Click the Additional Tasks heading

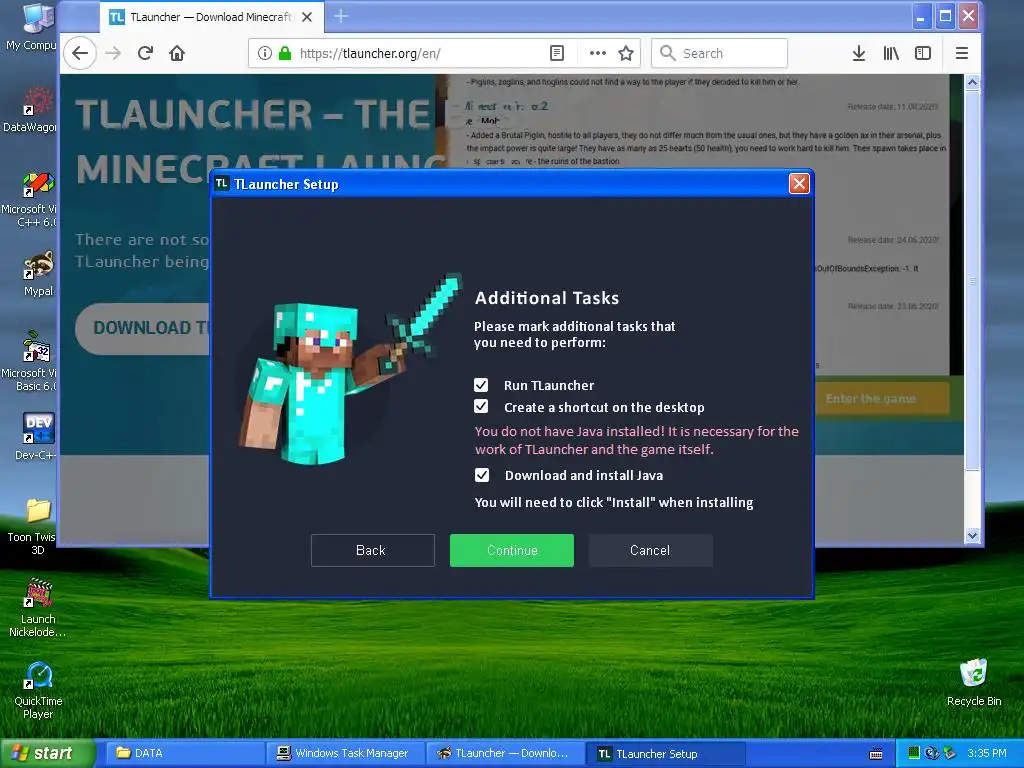547,298
